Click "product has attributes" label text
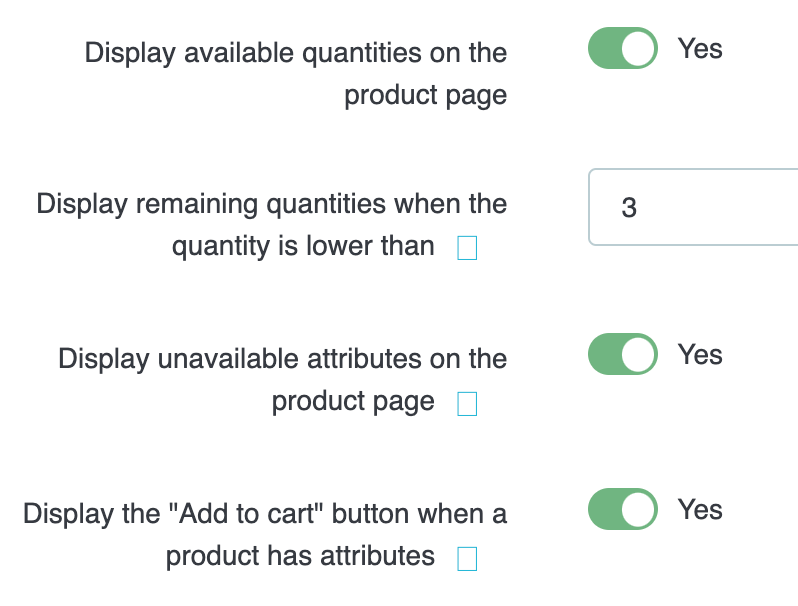The width and height of the screenshot is (798, 606). [300, 556]
